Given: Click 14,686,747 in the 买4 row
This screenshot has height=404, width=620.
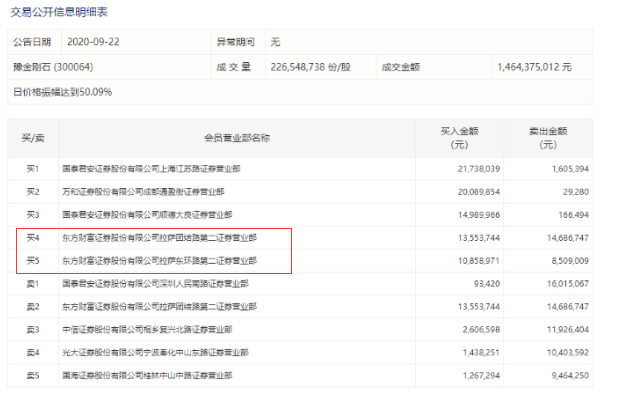Looking at the screenshot, I should tap(568, 238).
